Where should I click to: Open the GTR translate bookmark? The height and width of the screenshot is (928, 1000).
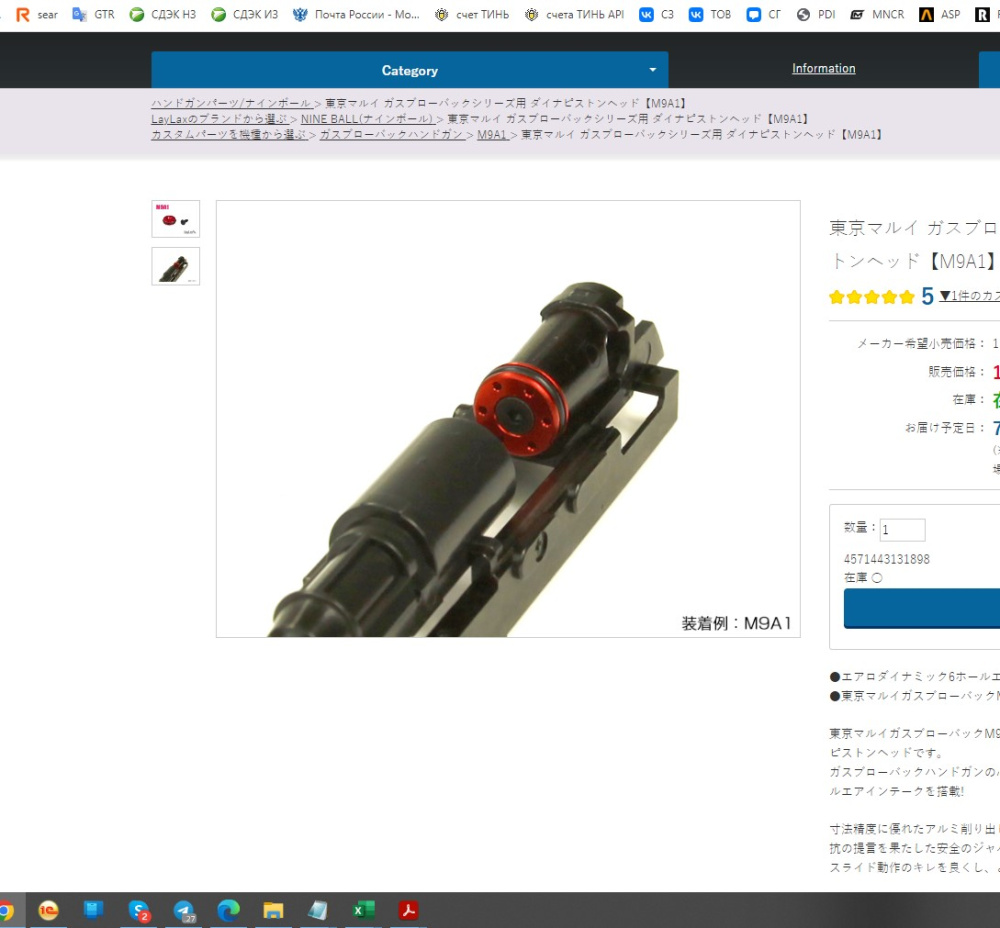coord(93,14)
